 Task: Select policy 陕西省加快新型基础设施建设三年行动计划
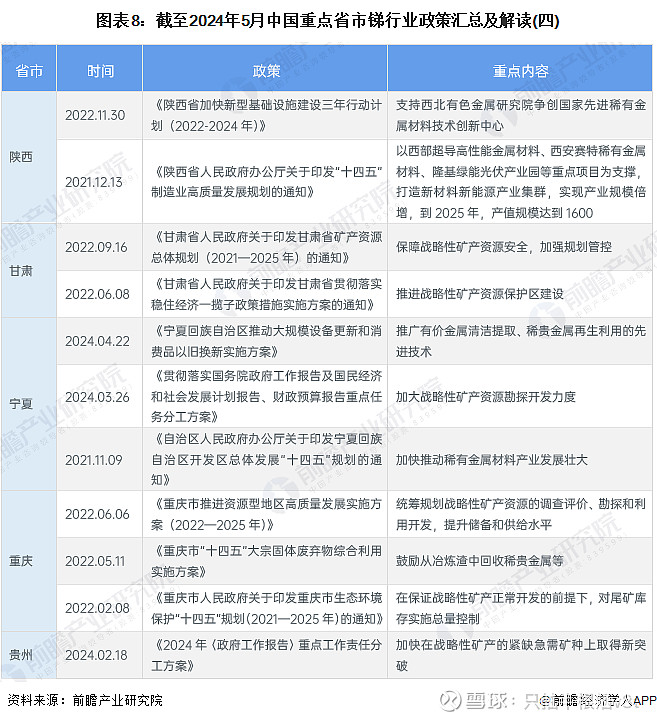point(267,115)
